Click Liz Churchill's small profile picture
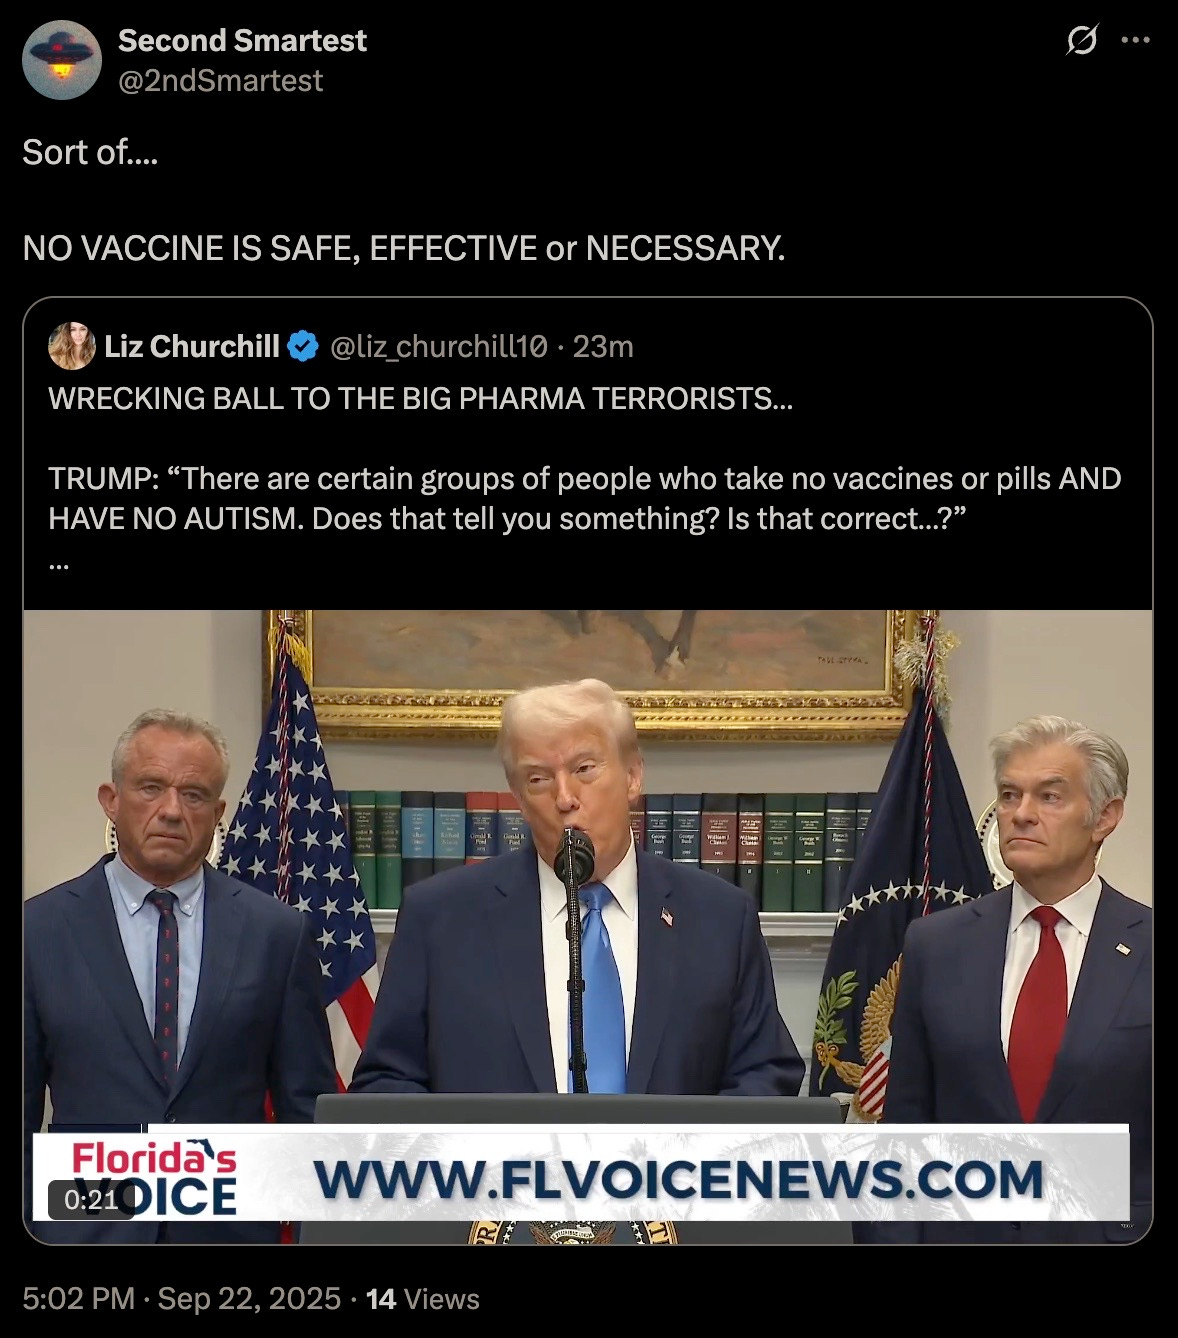Image resolution: width=1178 pixels, height=1338 pixels. [x=72, y=346]
